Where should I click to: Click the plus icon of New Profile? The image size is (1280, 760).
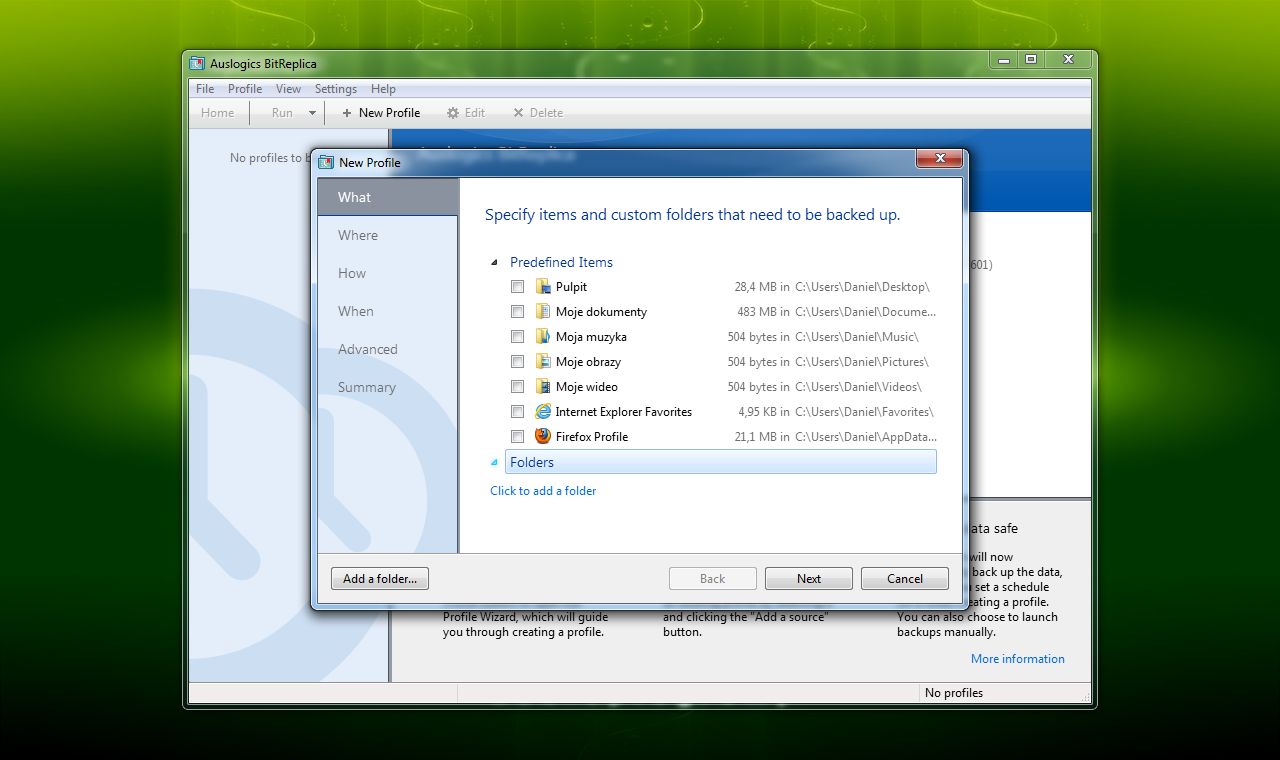click(347, 113)
